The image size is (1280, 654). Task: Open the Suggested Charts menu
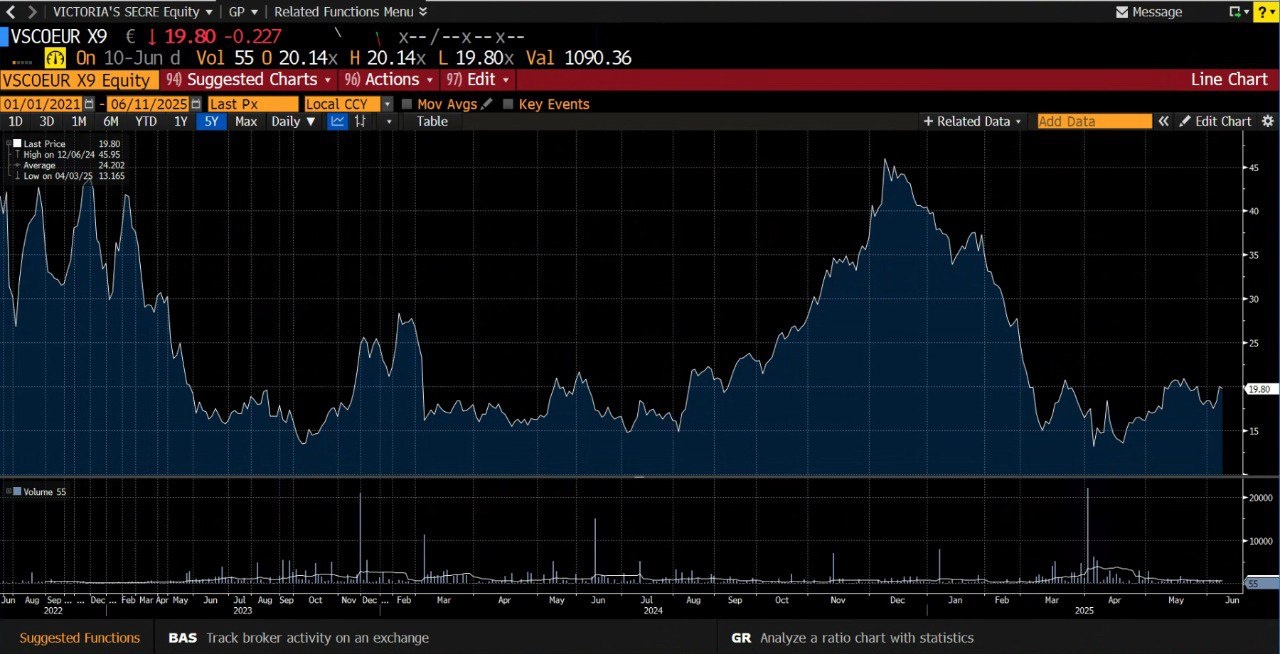pos(249,80)
